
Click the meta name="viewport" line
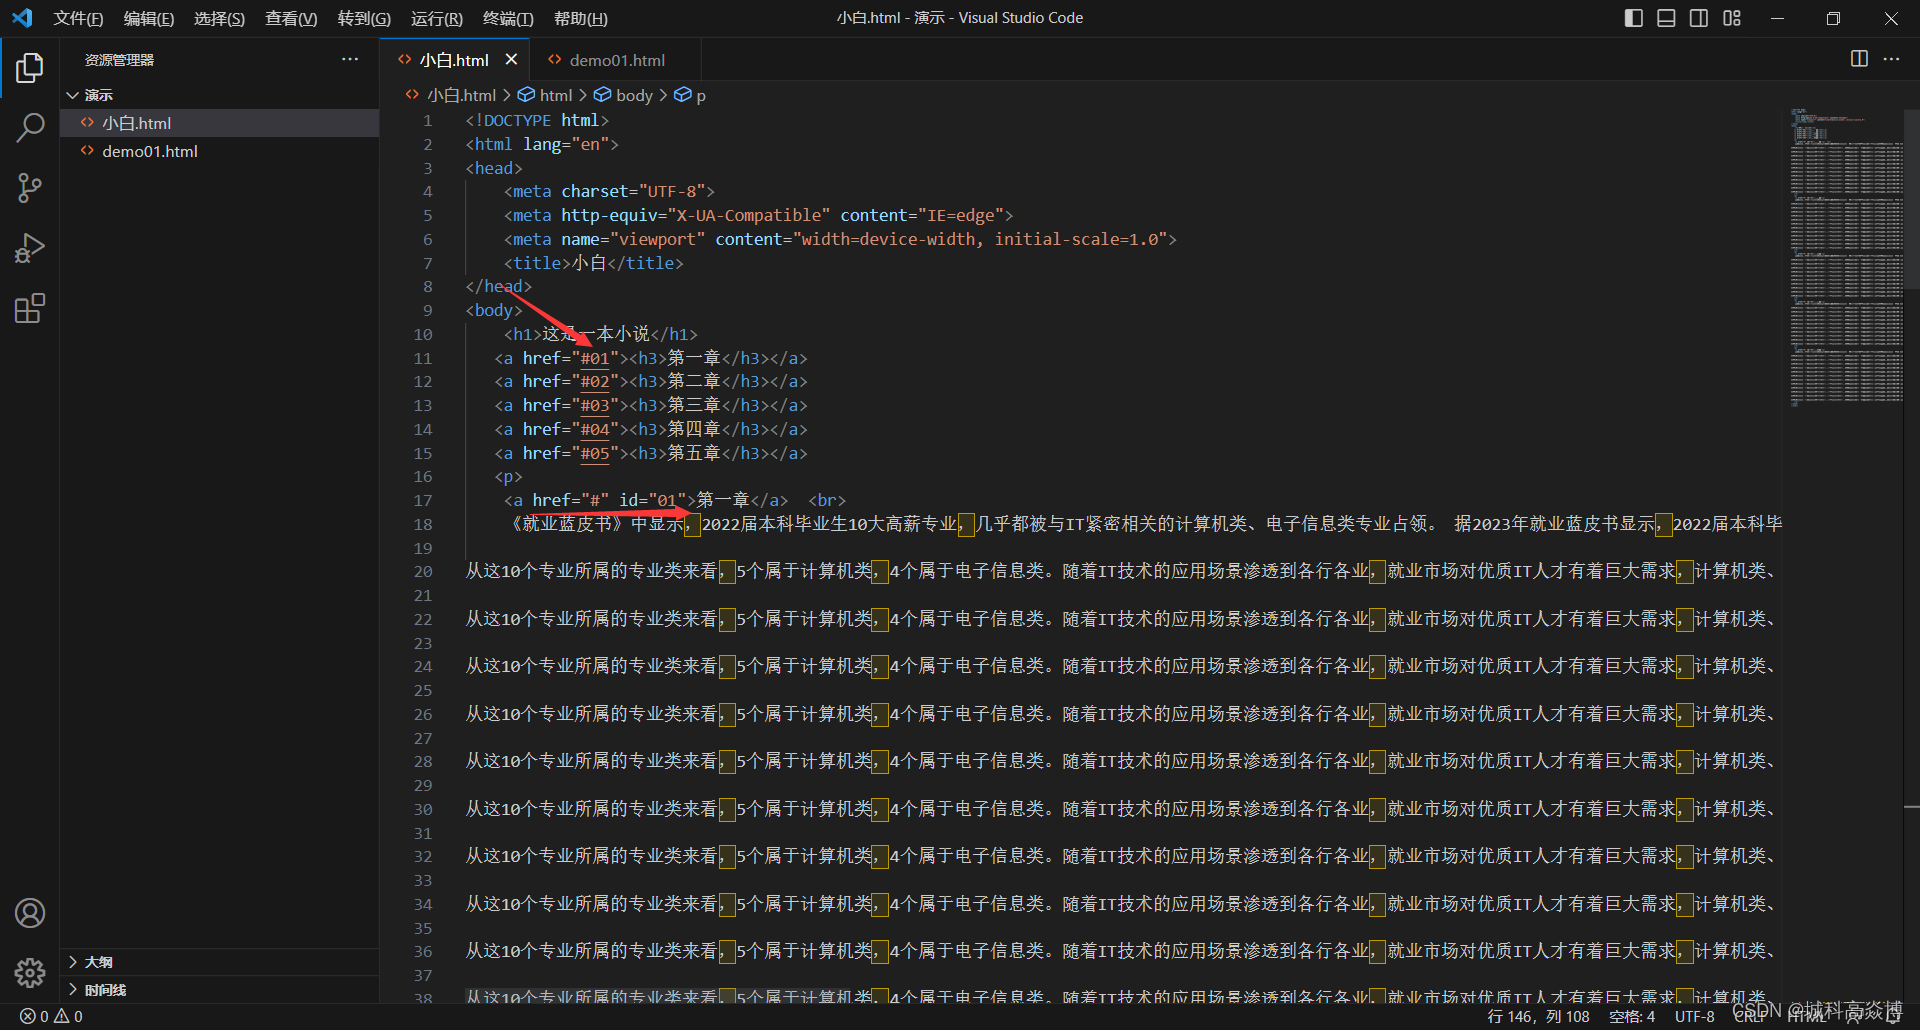840,239
